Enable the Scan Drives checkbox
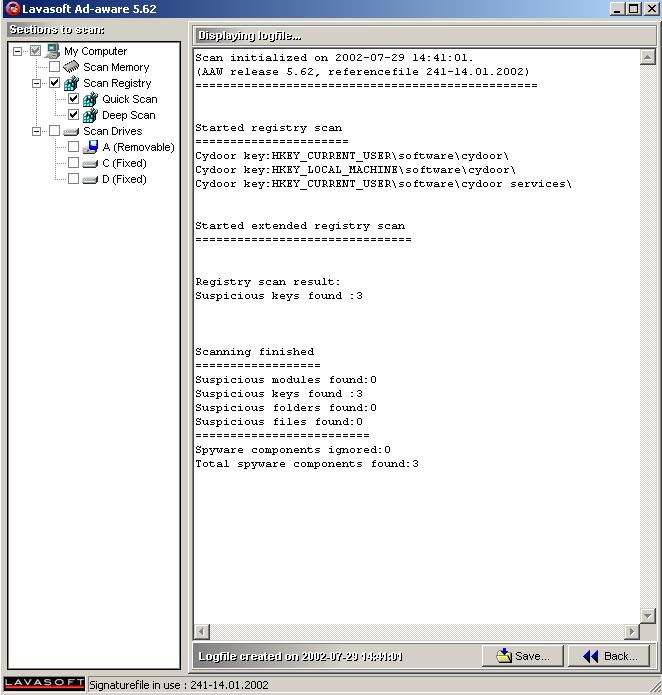Screen dimensions: 662x695 pos(55,131)
